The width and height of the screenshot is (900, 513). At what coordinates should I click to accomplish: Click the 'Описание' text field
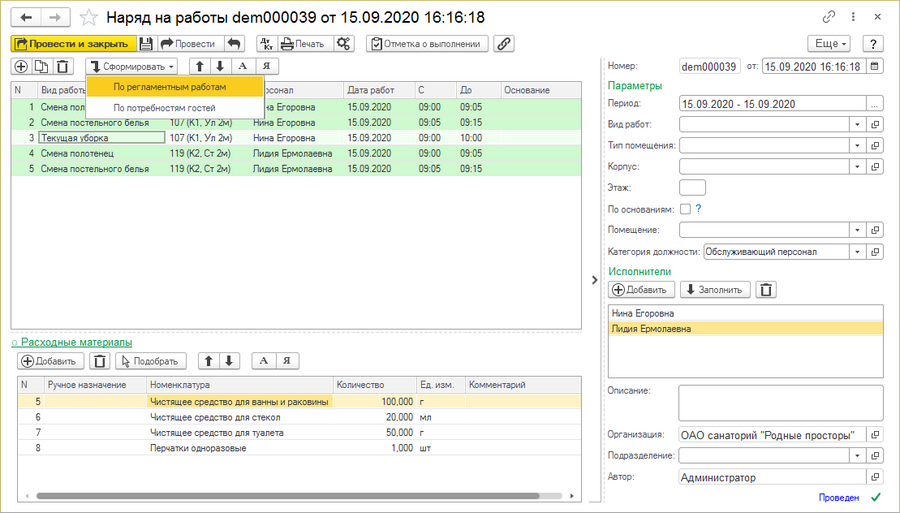point(780,402)
